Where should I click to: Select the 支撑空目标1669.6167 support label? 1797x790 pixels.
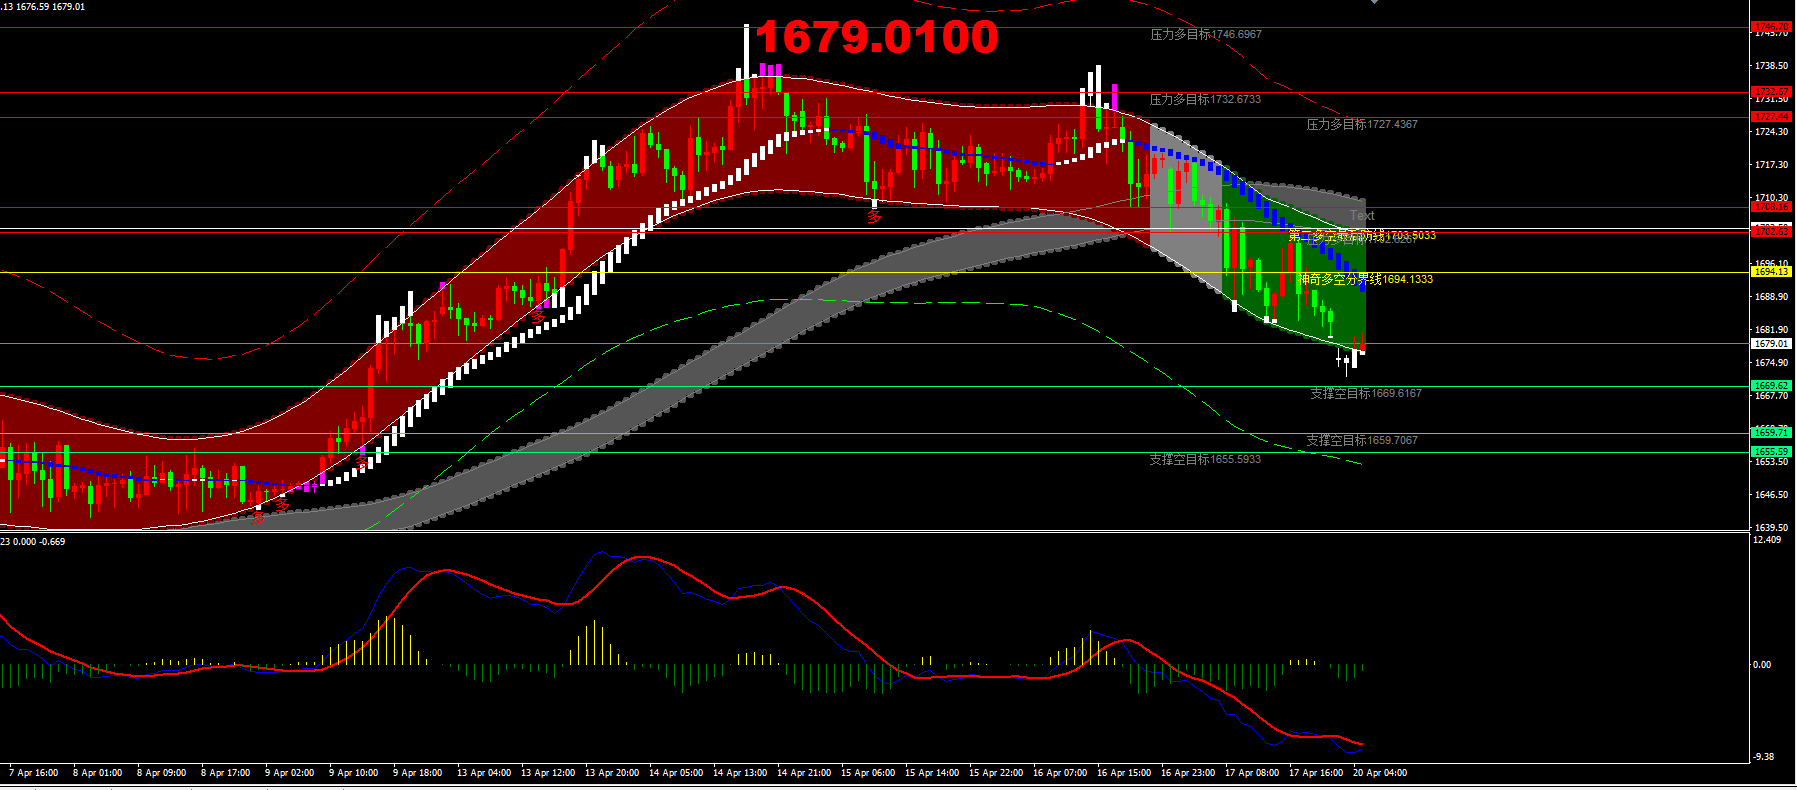click(x=1365, y=393)
